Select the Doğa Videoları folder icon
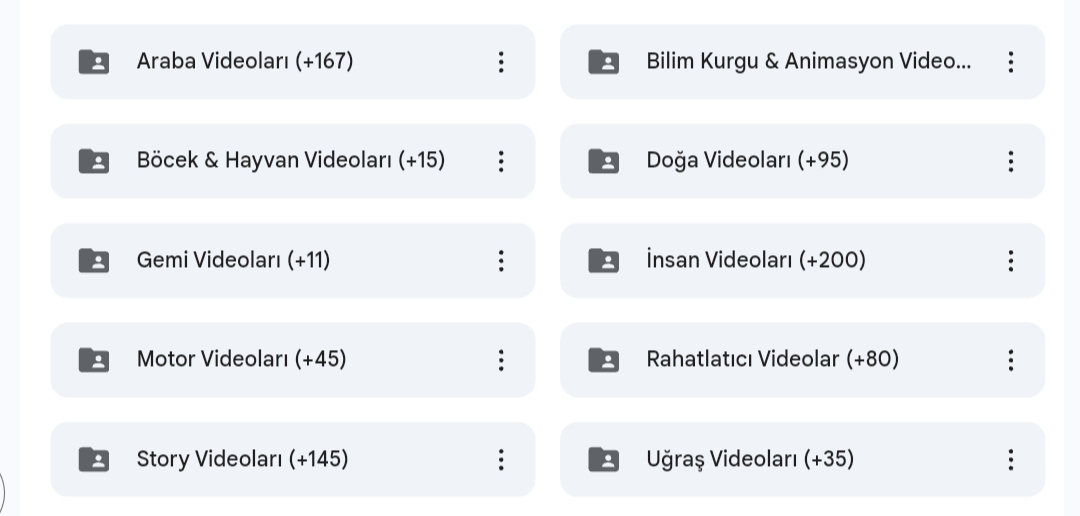 (603, 161)
